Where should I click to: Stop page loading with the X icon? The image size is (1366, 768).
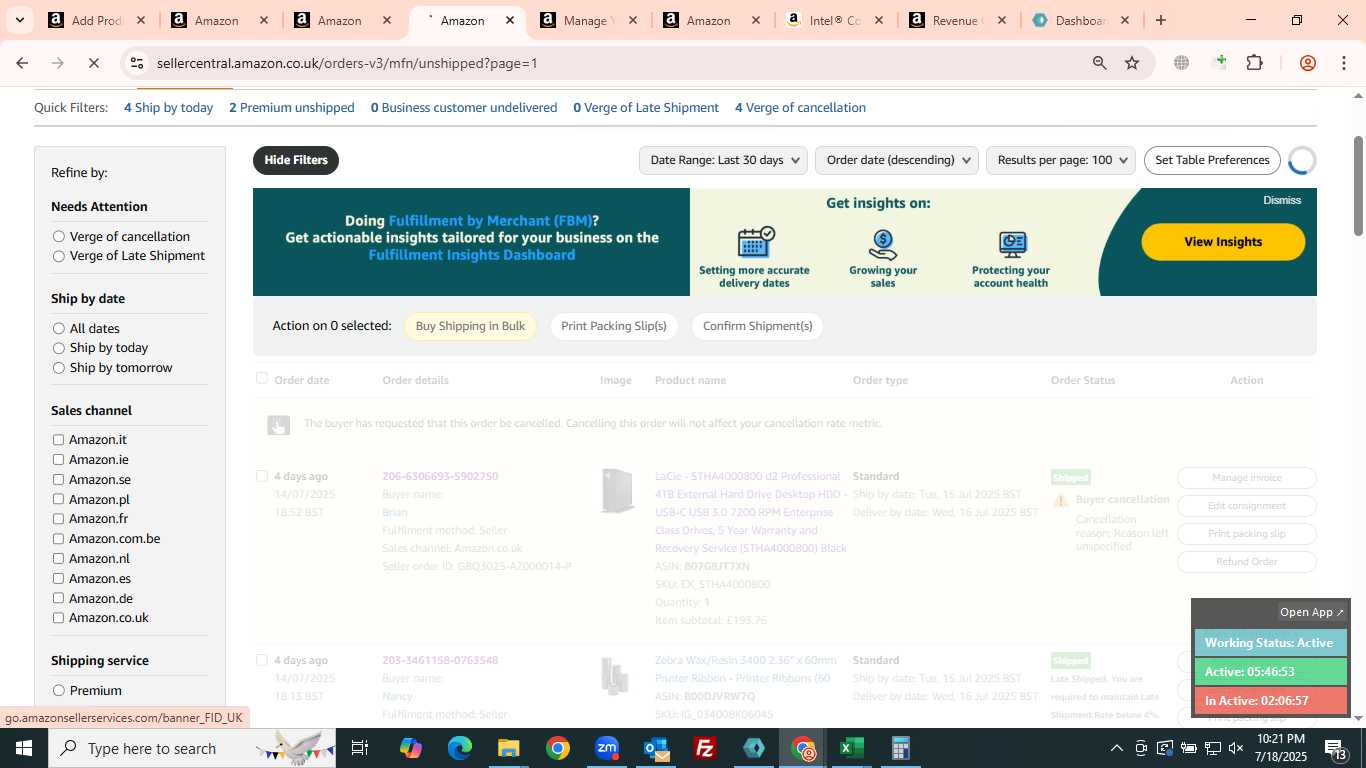point(92,63)
